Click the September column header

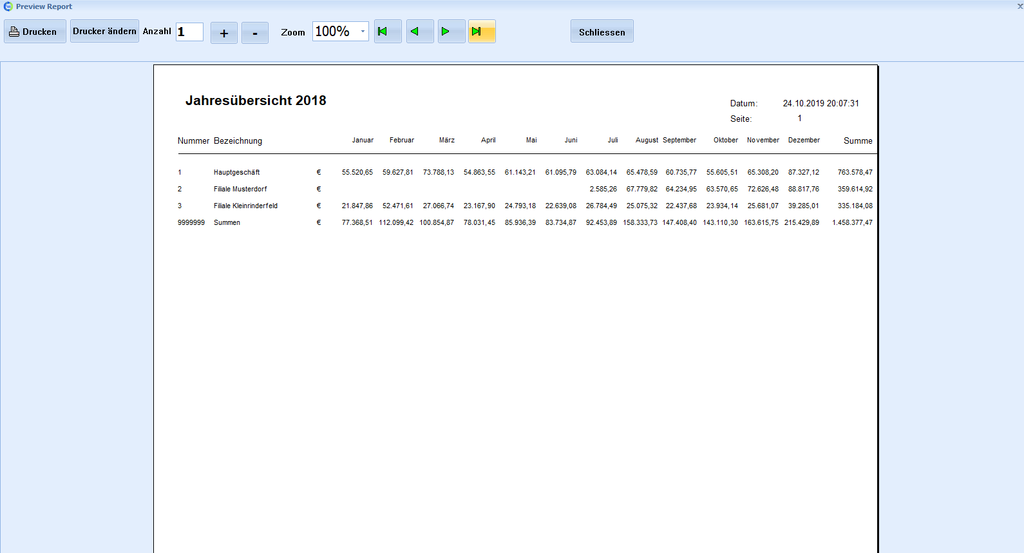[x=679, y=140]
